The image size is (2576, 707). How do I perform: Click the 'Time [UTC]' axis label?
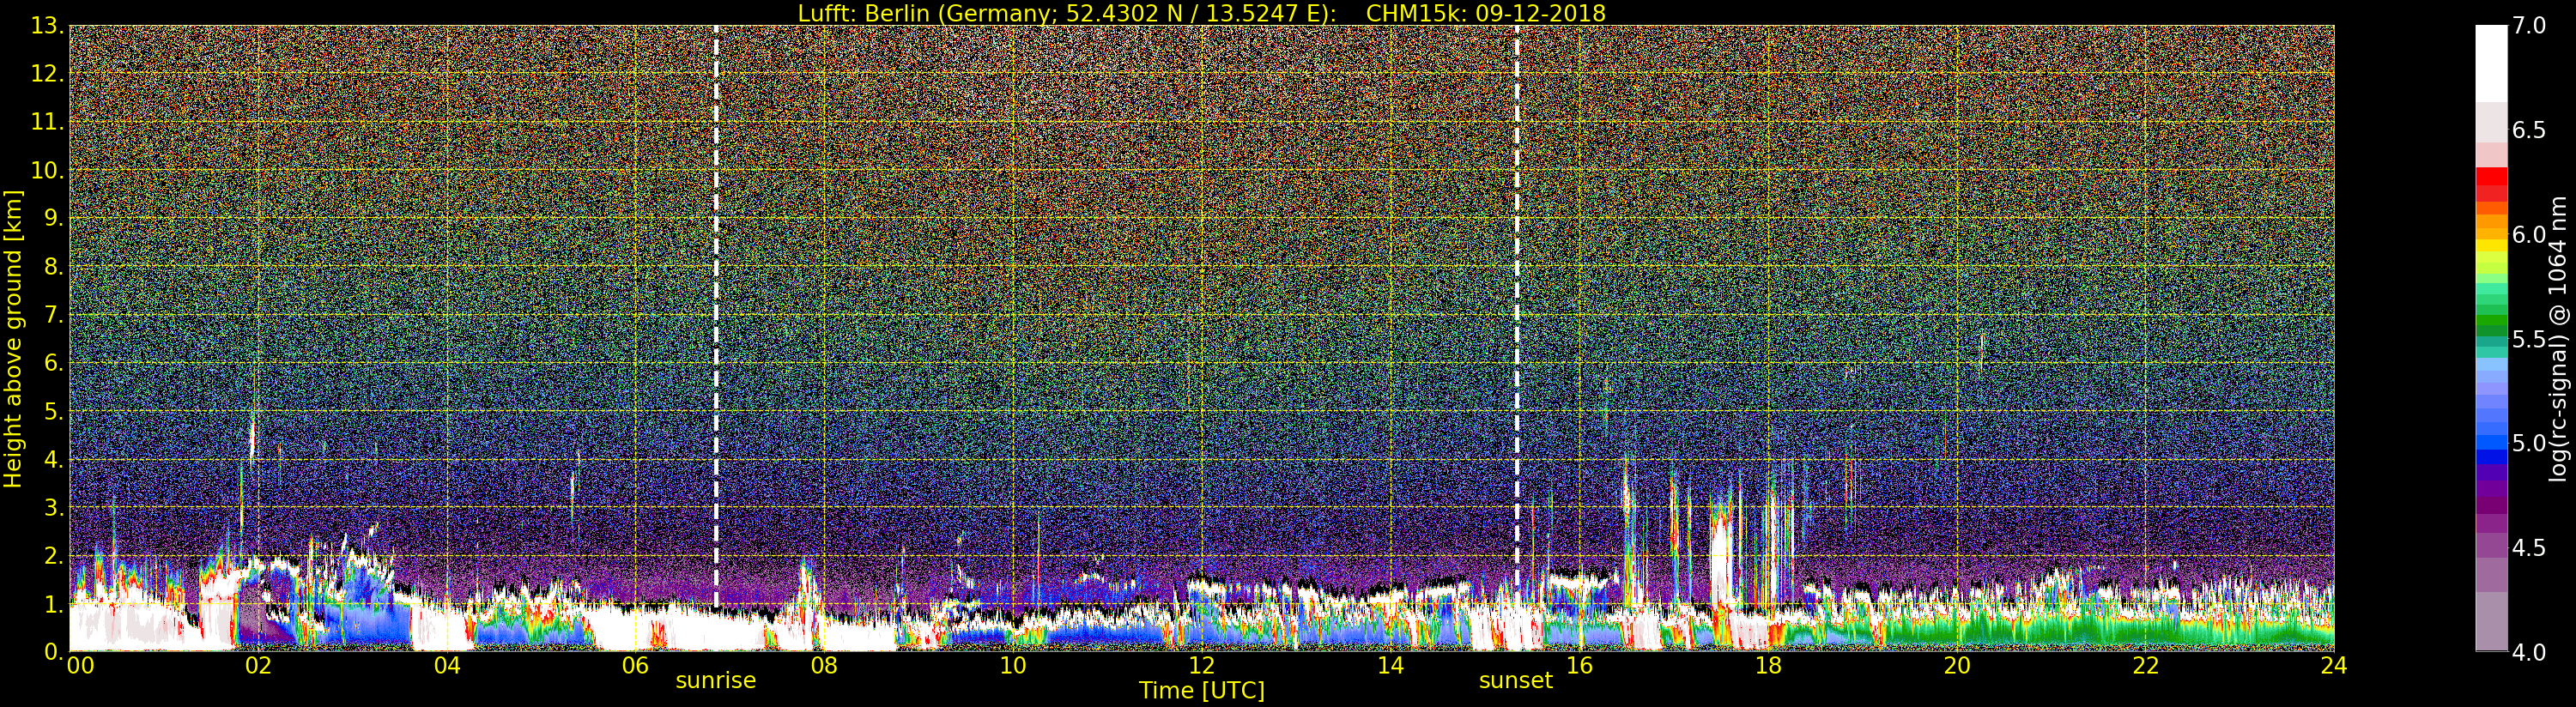click(1201, 691)
